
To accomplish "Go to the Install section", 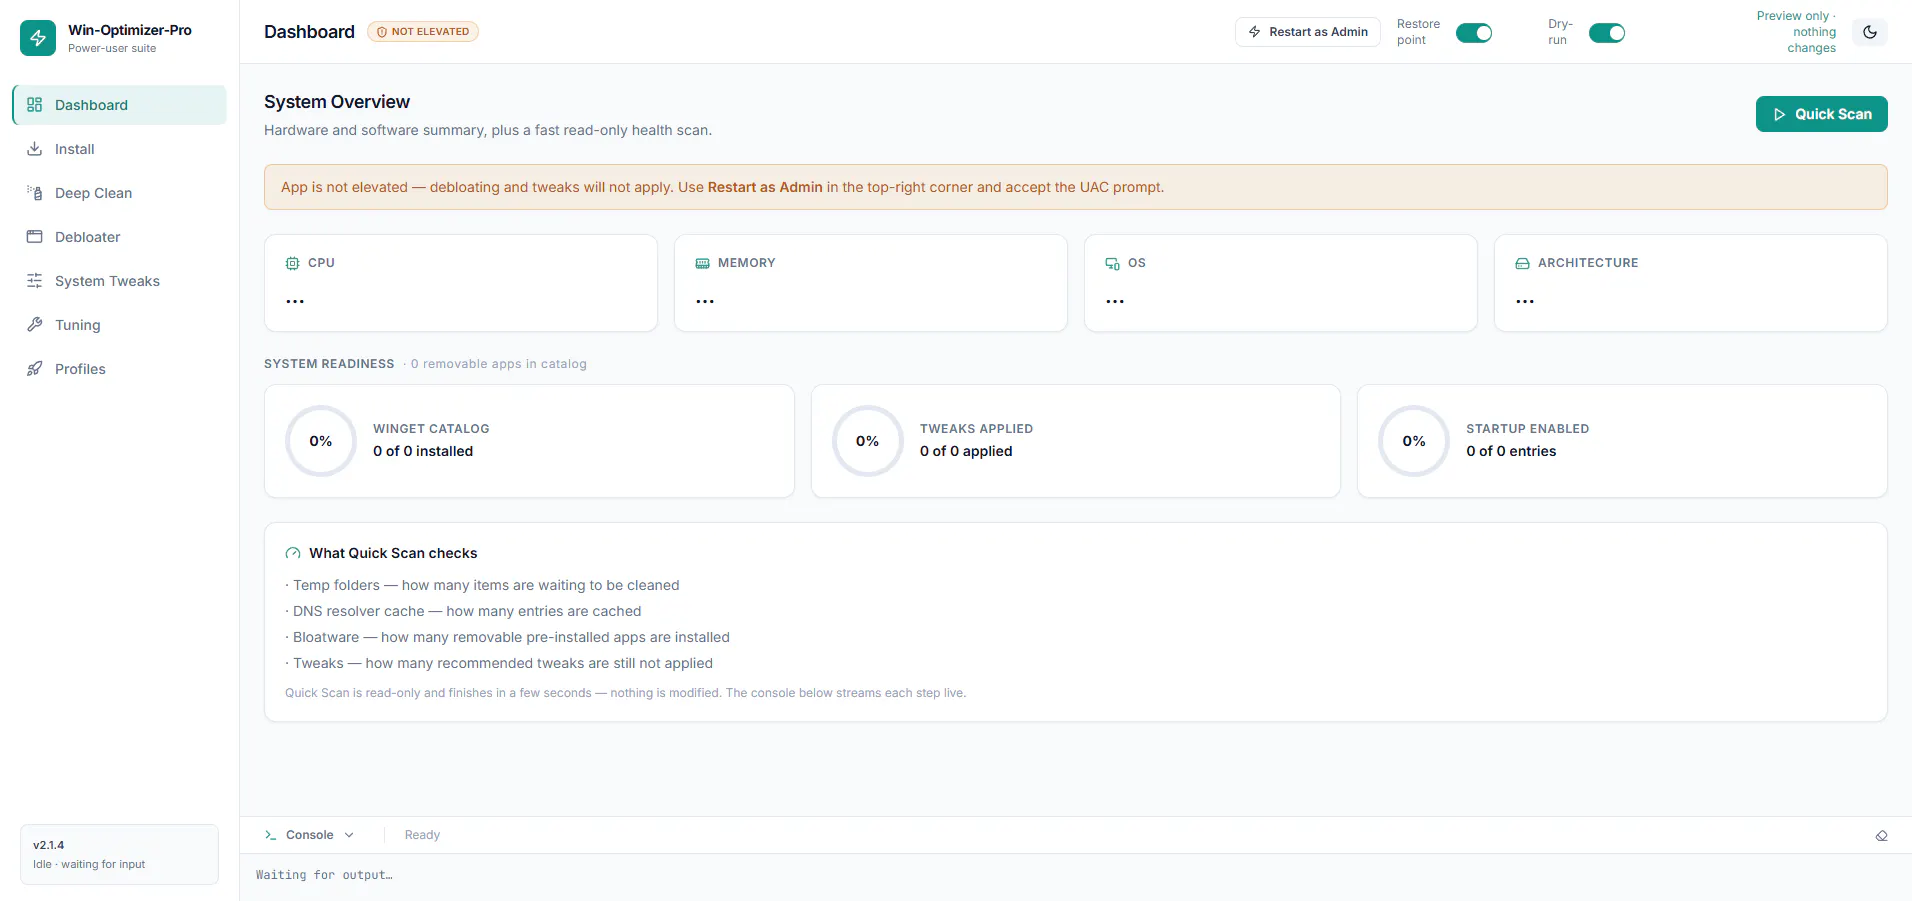I will (119, 149).
